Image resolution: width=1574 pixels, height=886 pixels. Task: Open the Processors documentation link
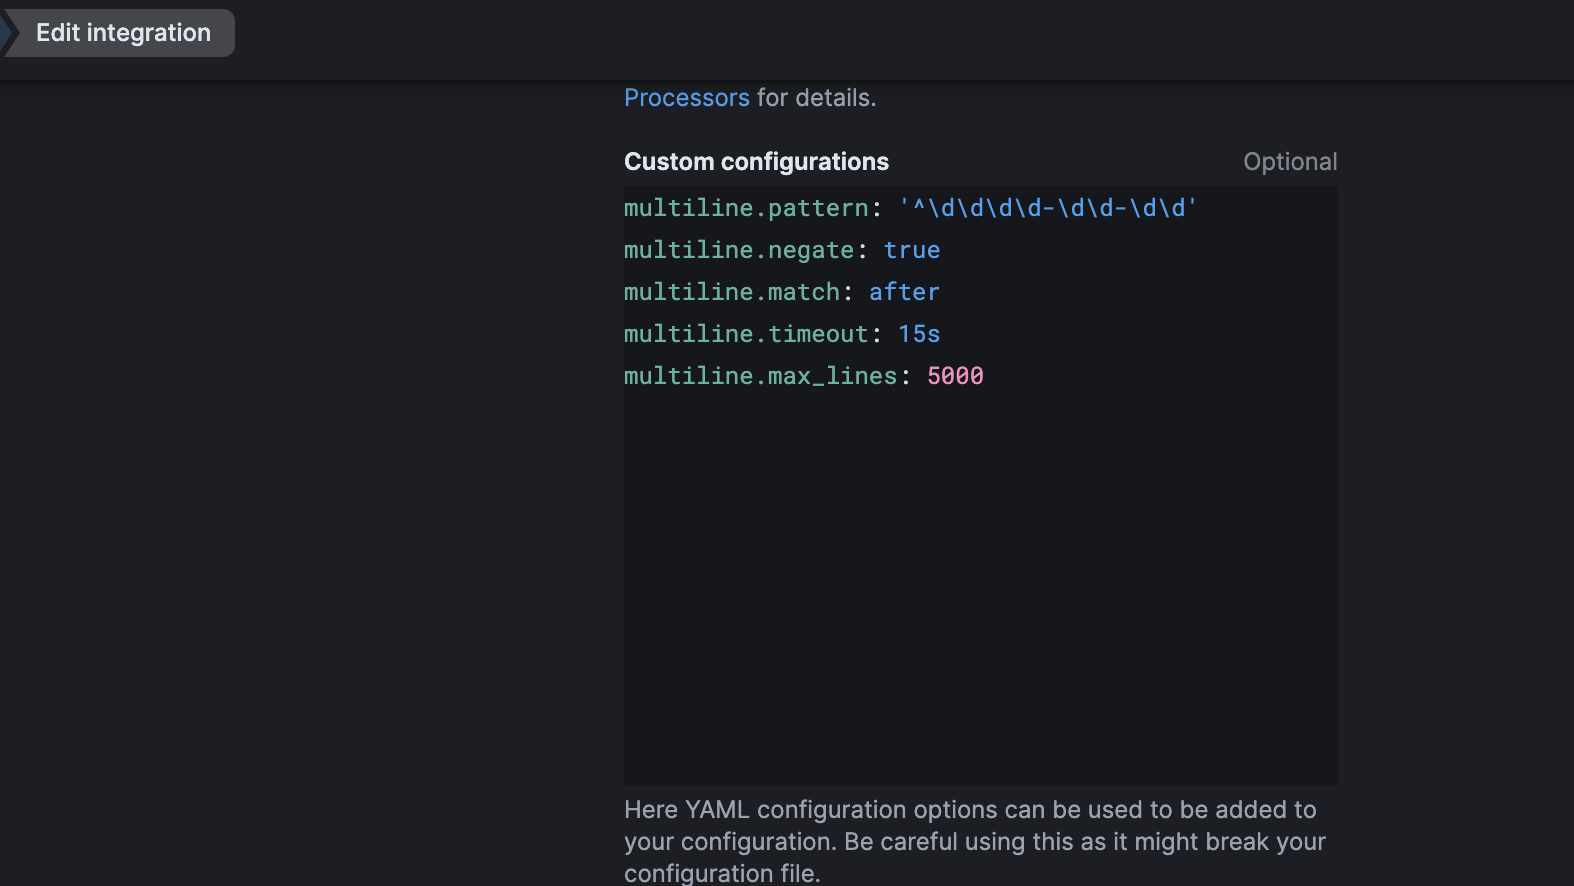(x=686, y=98)
